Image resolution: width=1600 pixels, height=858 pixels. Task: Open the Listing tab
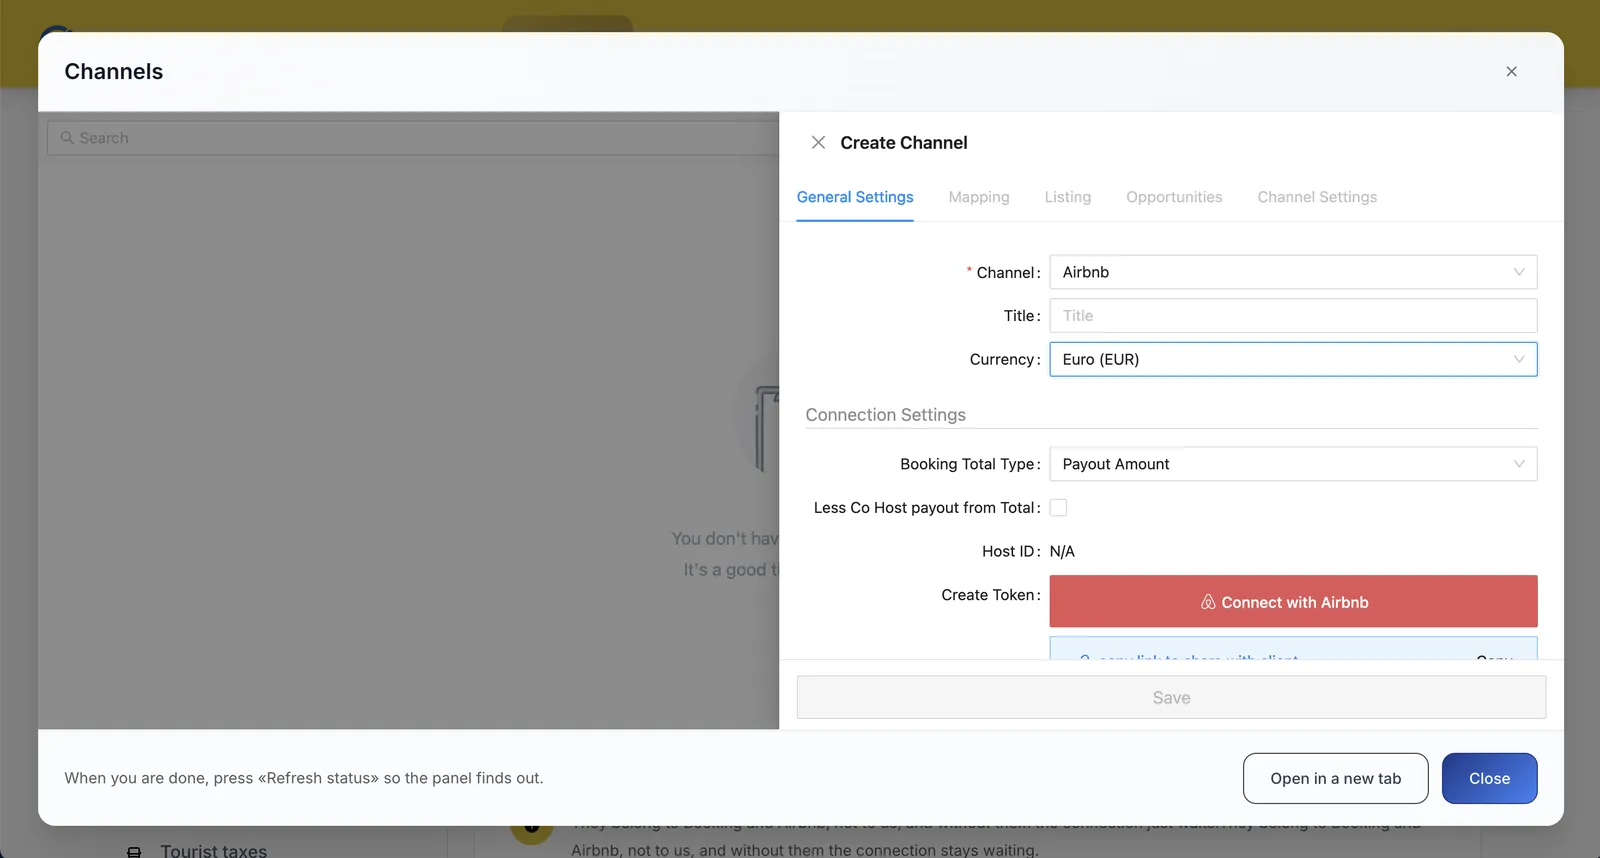coord(1068,197)
